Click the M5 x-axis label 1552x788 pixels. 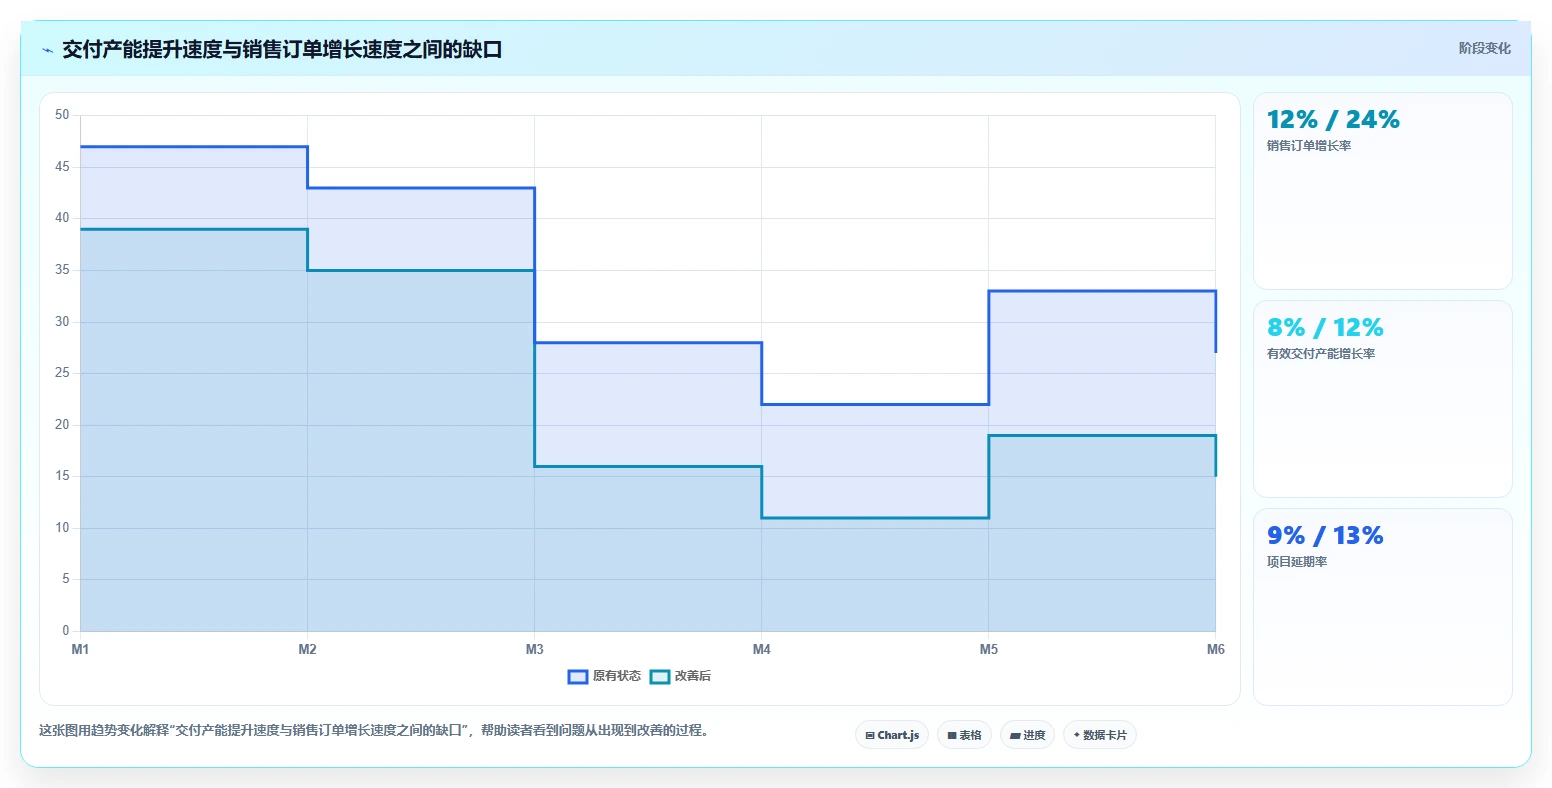point(988,650)
